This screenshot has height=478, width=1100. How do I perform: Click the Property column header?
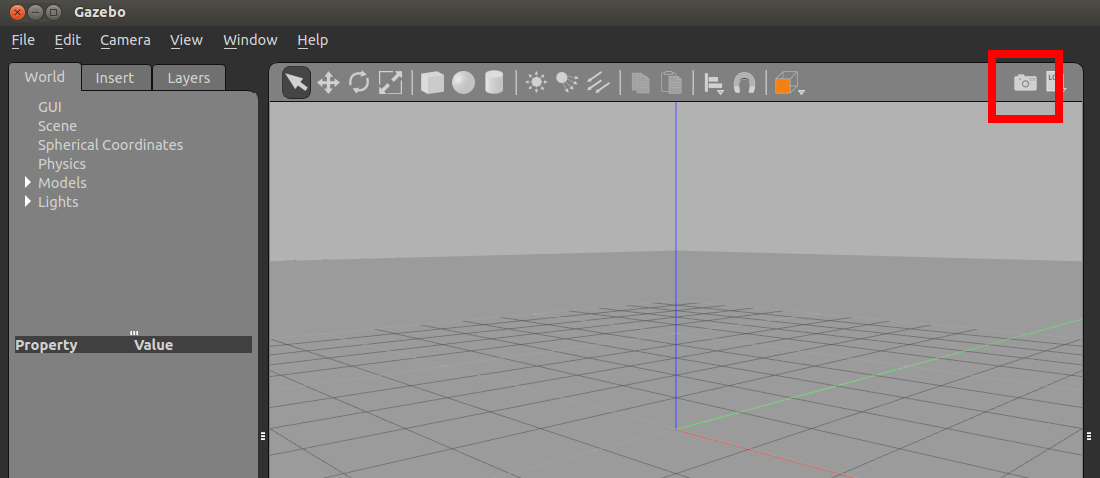point(47,345)
